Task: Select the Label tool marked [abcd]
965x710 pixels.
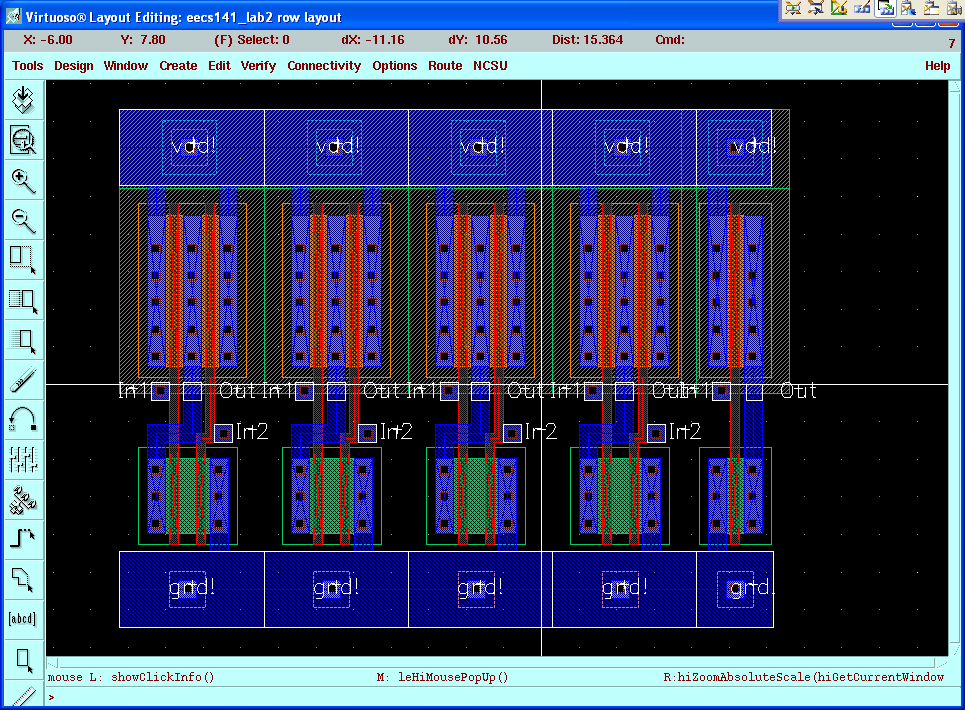Action: (23, 618)
